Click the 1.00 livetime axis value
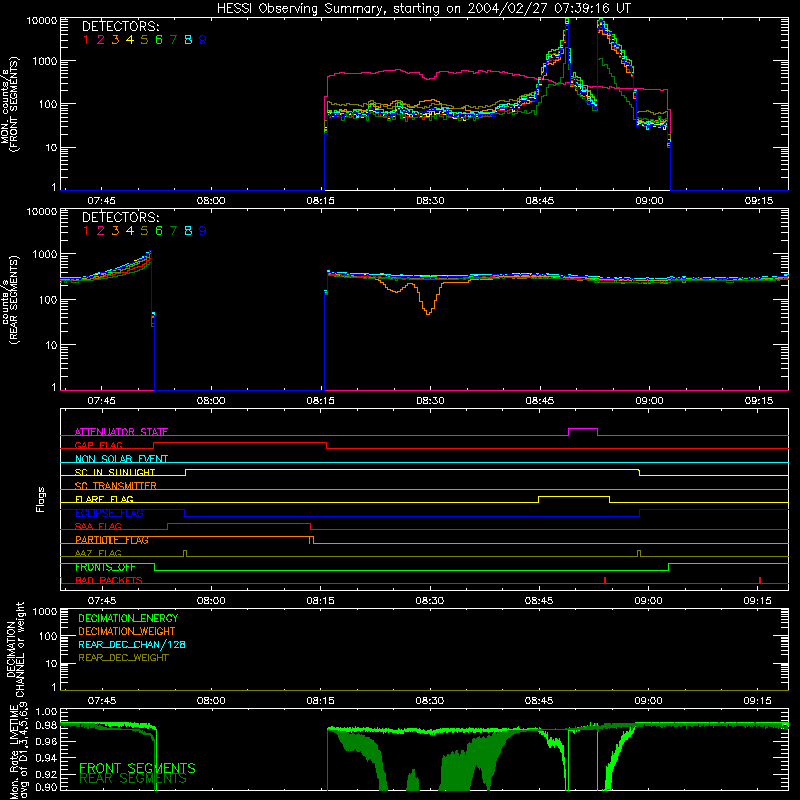This screenshot has height=800, width=800. 47,711
